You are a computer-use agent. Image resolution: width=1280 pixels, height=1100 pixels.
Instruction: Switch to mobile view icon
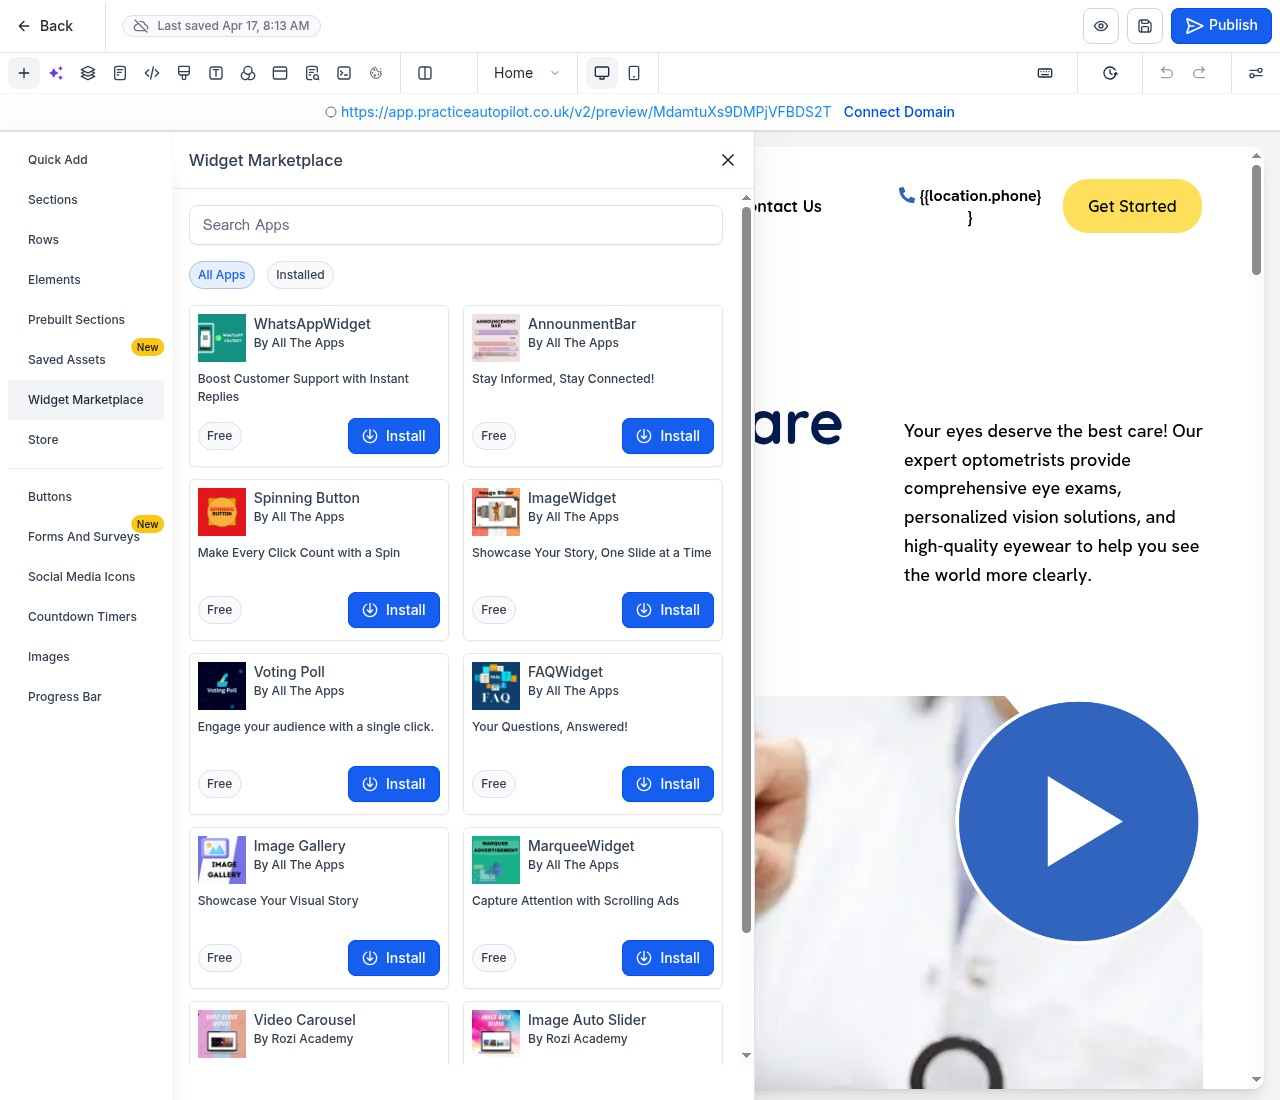[x=634, y=73]
